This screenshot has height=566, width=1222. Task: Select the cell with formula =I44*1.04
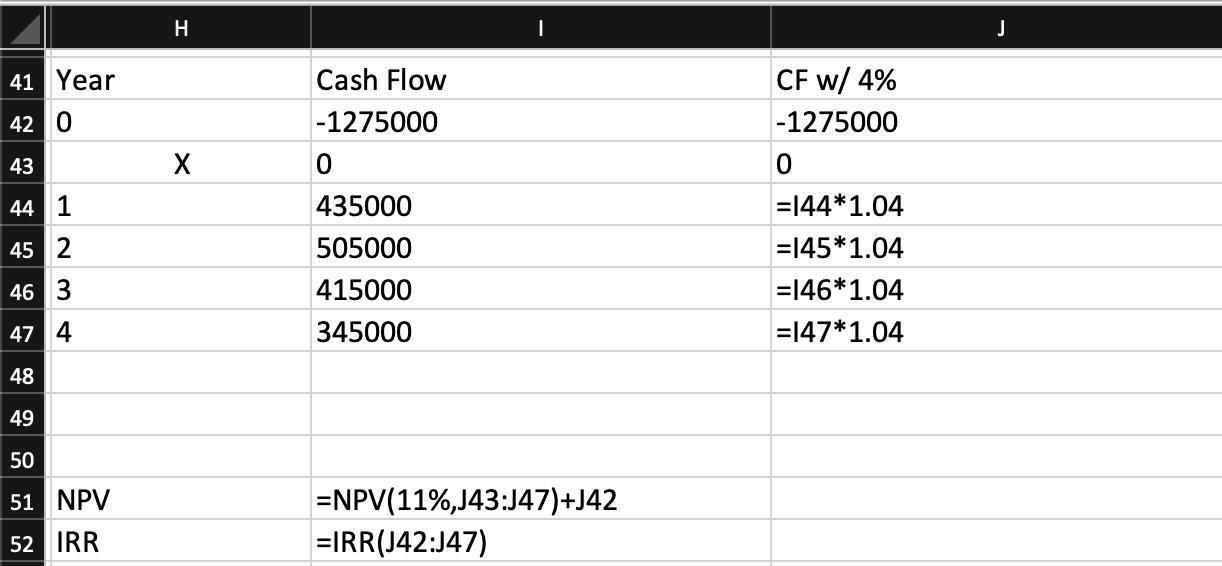tap(997, 206)
